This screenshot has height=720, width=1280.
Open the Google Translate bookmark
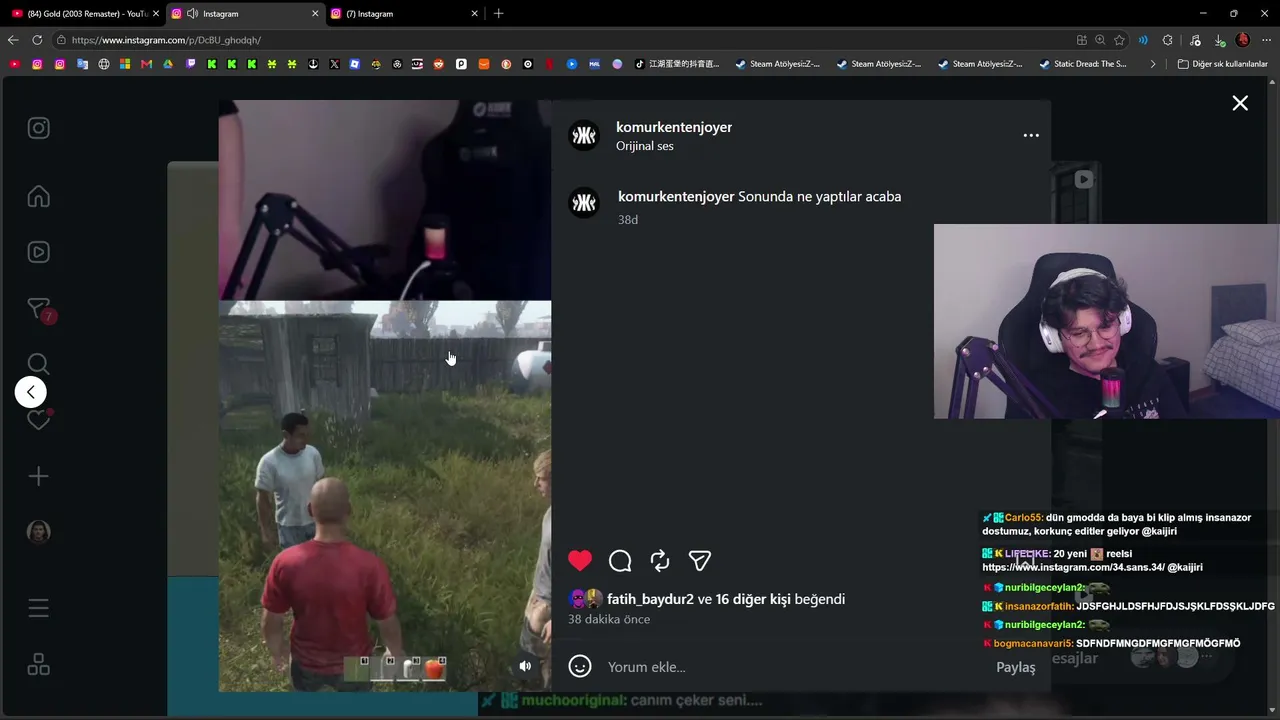pyautogui.click(x=82, y=64)
